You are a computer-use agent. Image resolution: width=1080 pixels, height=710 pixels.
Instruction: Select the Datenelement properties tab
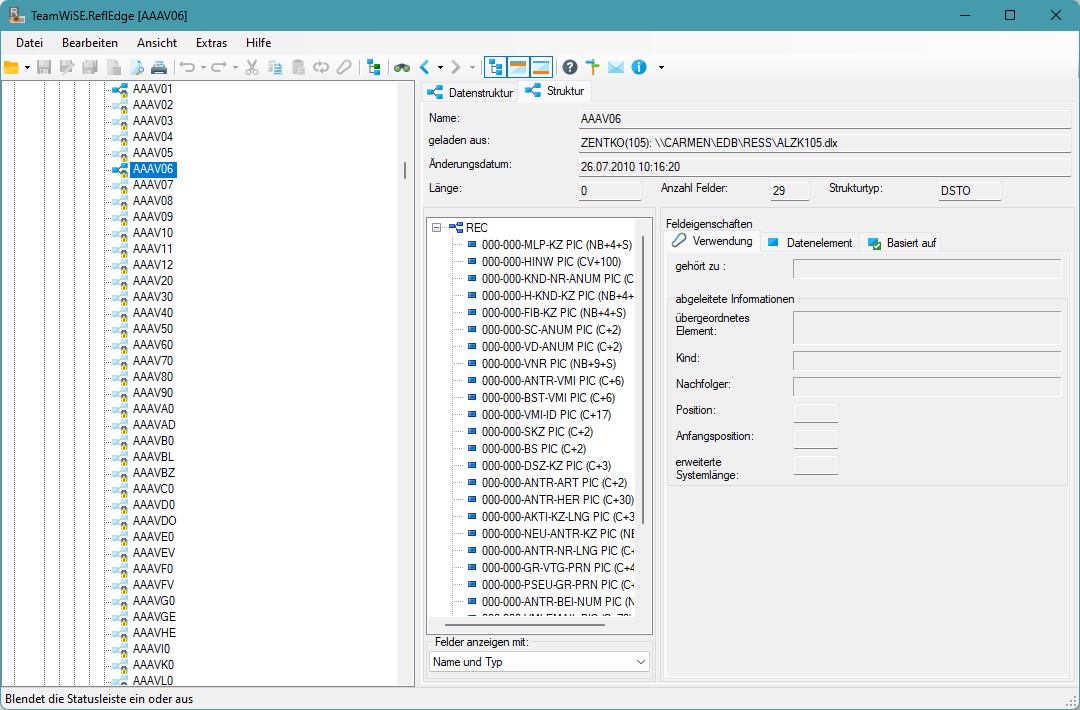click(x=810, y=242)
